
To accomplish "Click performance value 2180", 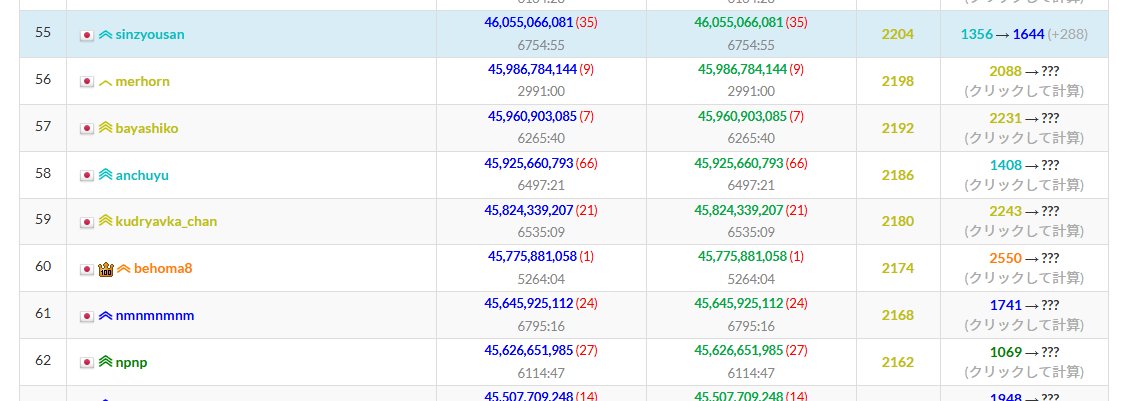I will coord(898,221).
